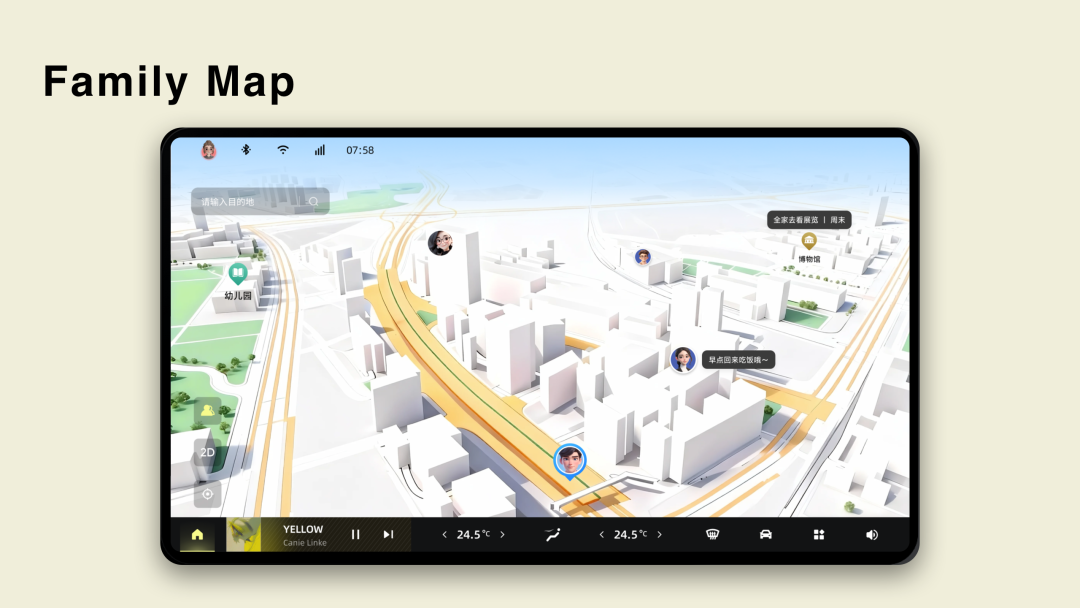Recenter the map on current location
The height and width of the screenshot is (608, 1080).
(x=207, y=494)
